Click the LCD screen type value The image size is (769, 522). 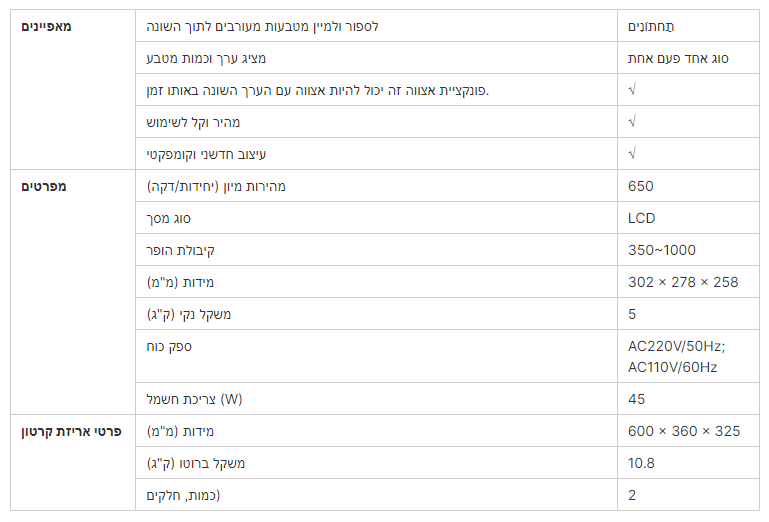(x=641, y=218)
